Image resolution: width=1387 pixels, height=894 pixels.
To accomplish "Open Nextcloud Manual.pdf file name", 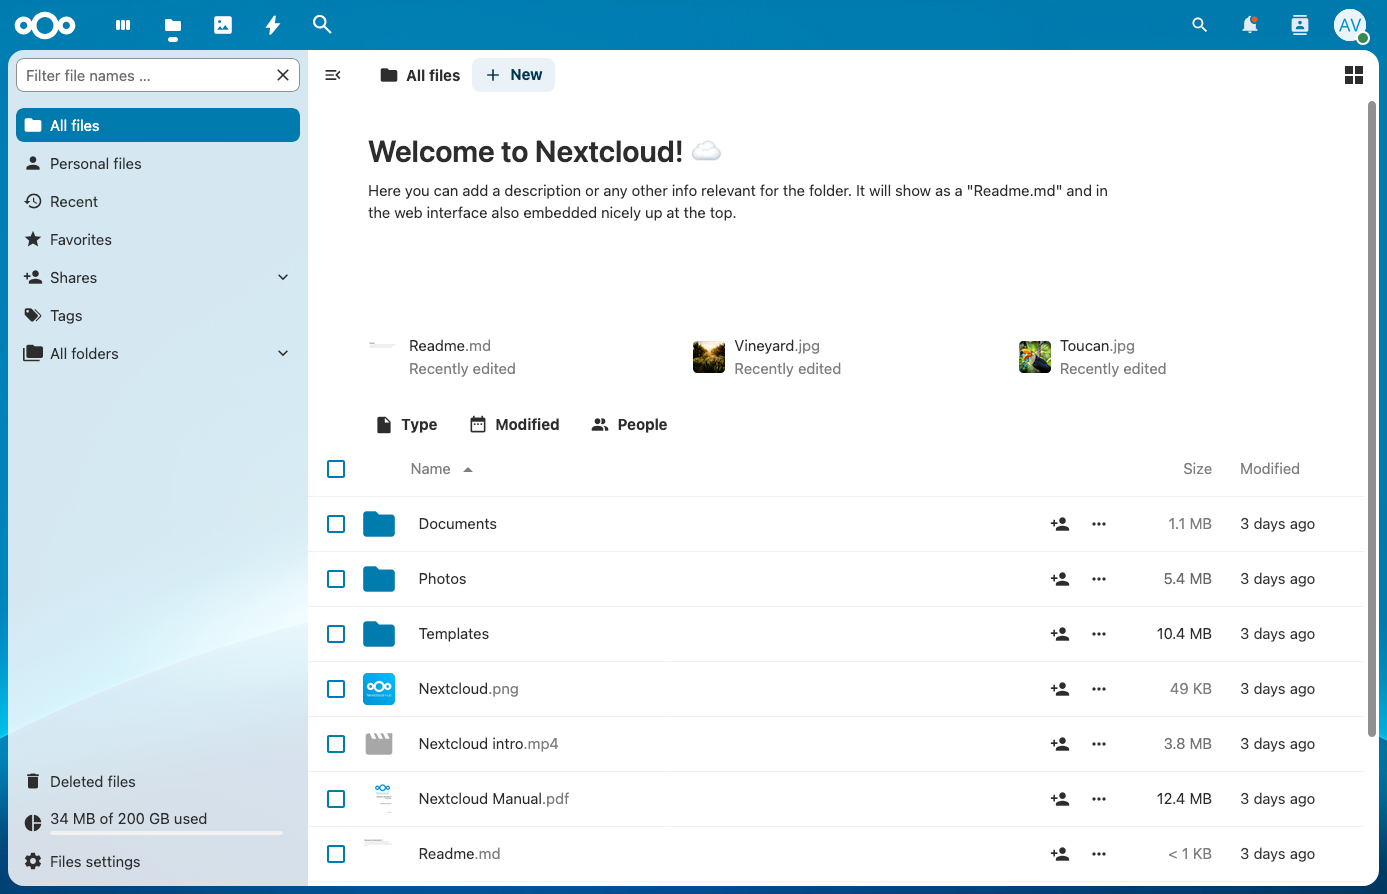I will (494, 799).
